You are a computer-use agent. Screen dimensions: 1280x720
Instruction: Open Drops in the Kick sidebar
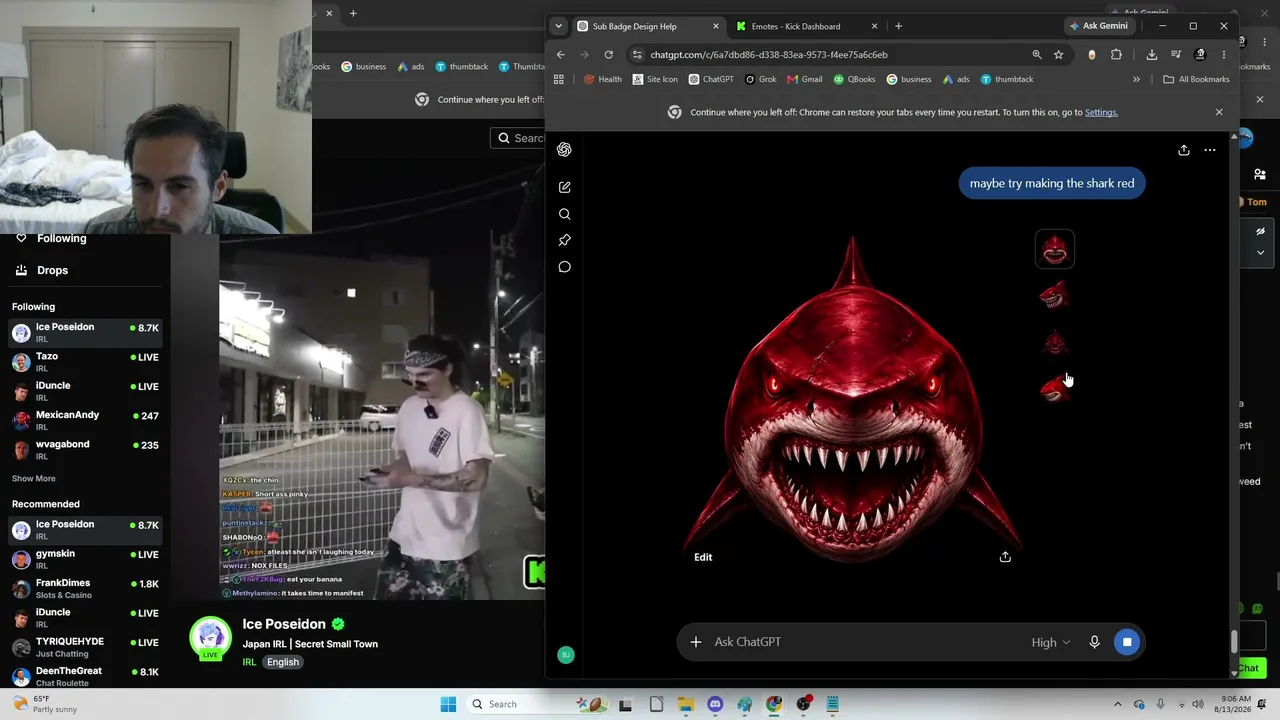(52, 270)
